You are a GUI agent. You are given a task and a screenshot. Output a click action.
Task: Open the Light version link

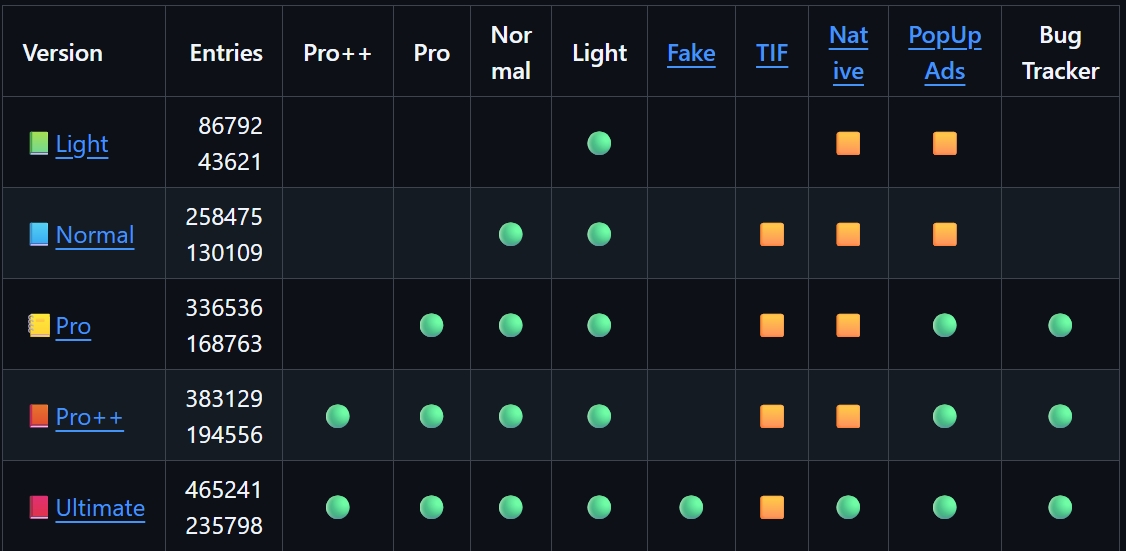(82, 144)
